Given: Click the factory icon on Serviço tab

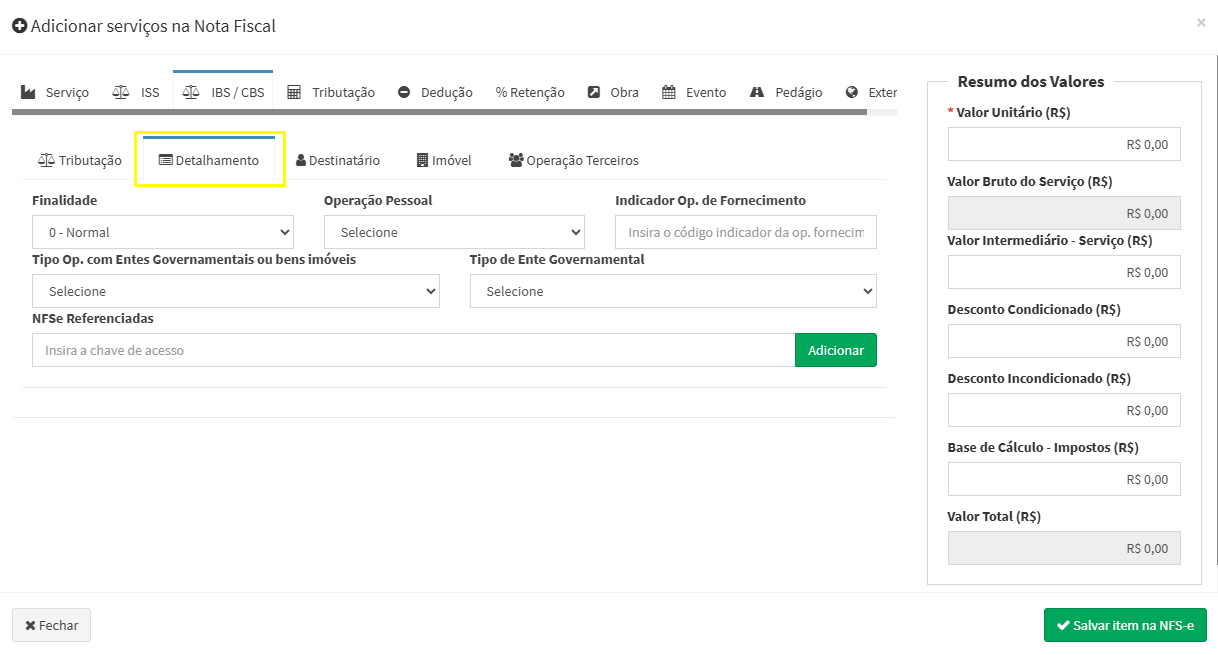Looking at the screenshot, I should 28,92.
